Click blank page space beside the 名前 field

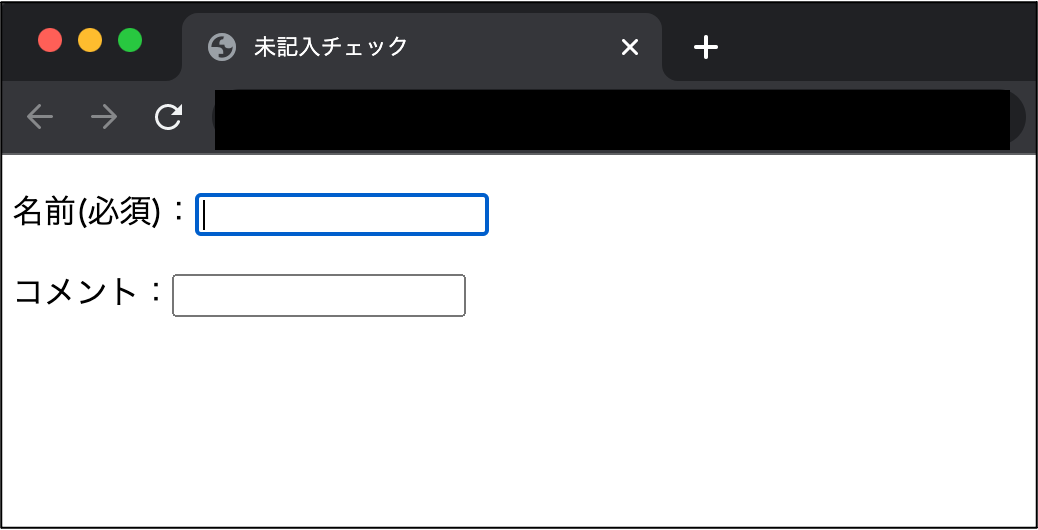click(761, 214)
